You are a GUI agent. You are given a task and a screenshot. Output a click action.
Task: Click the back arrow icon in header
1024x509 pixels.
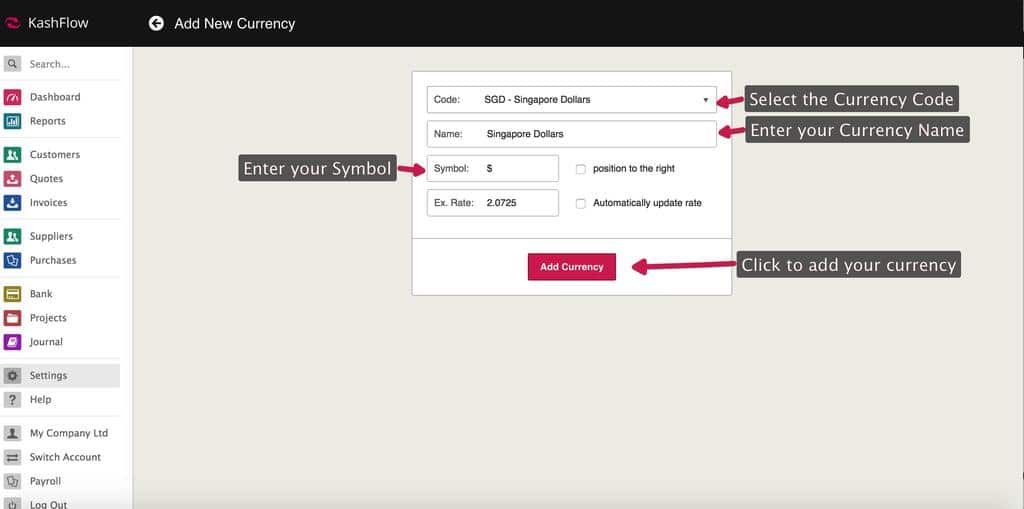[156, 23]
